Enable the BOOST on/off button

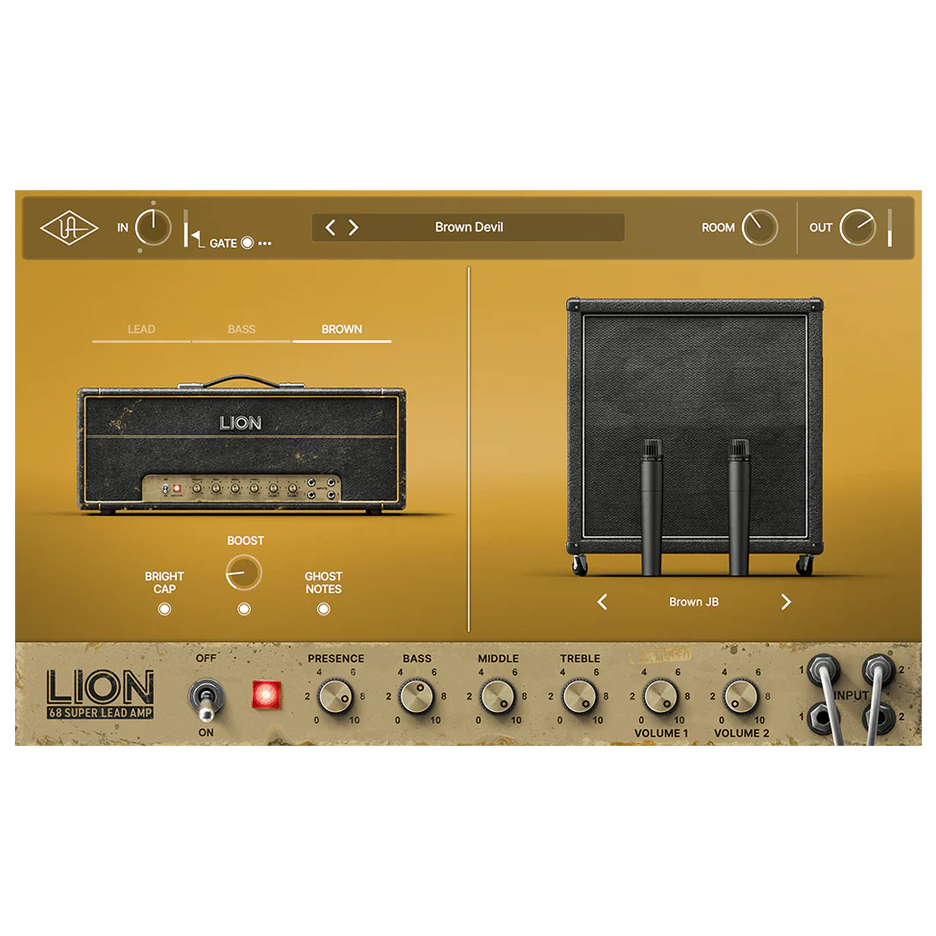244,609
